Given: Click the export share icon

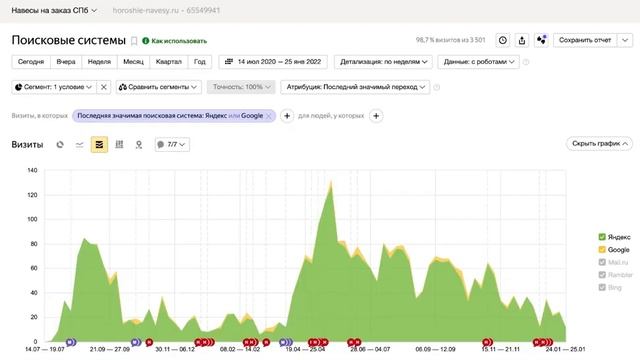Looking at the screenshot, I should 522,40.
